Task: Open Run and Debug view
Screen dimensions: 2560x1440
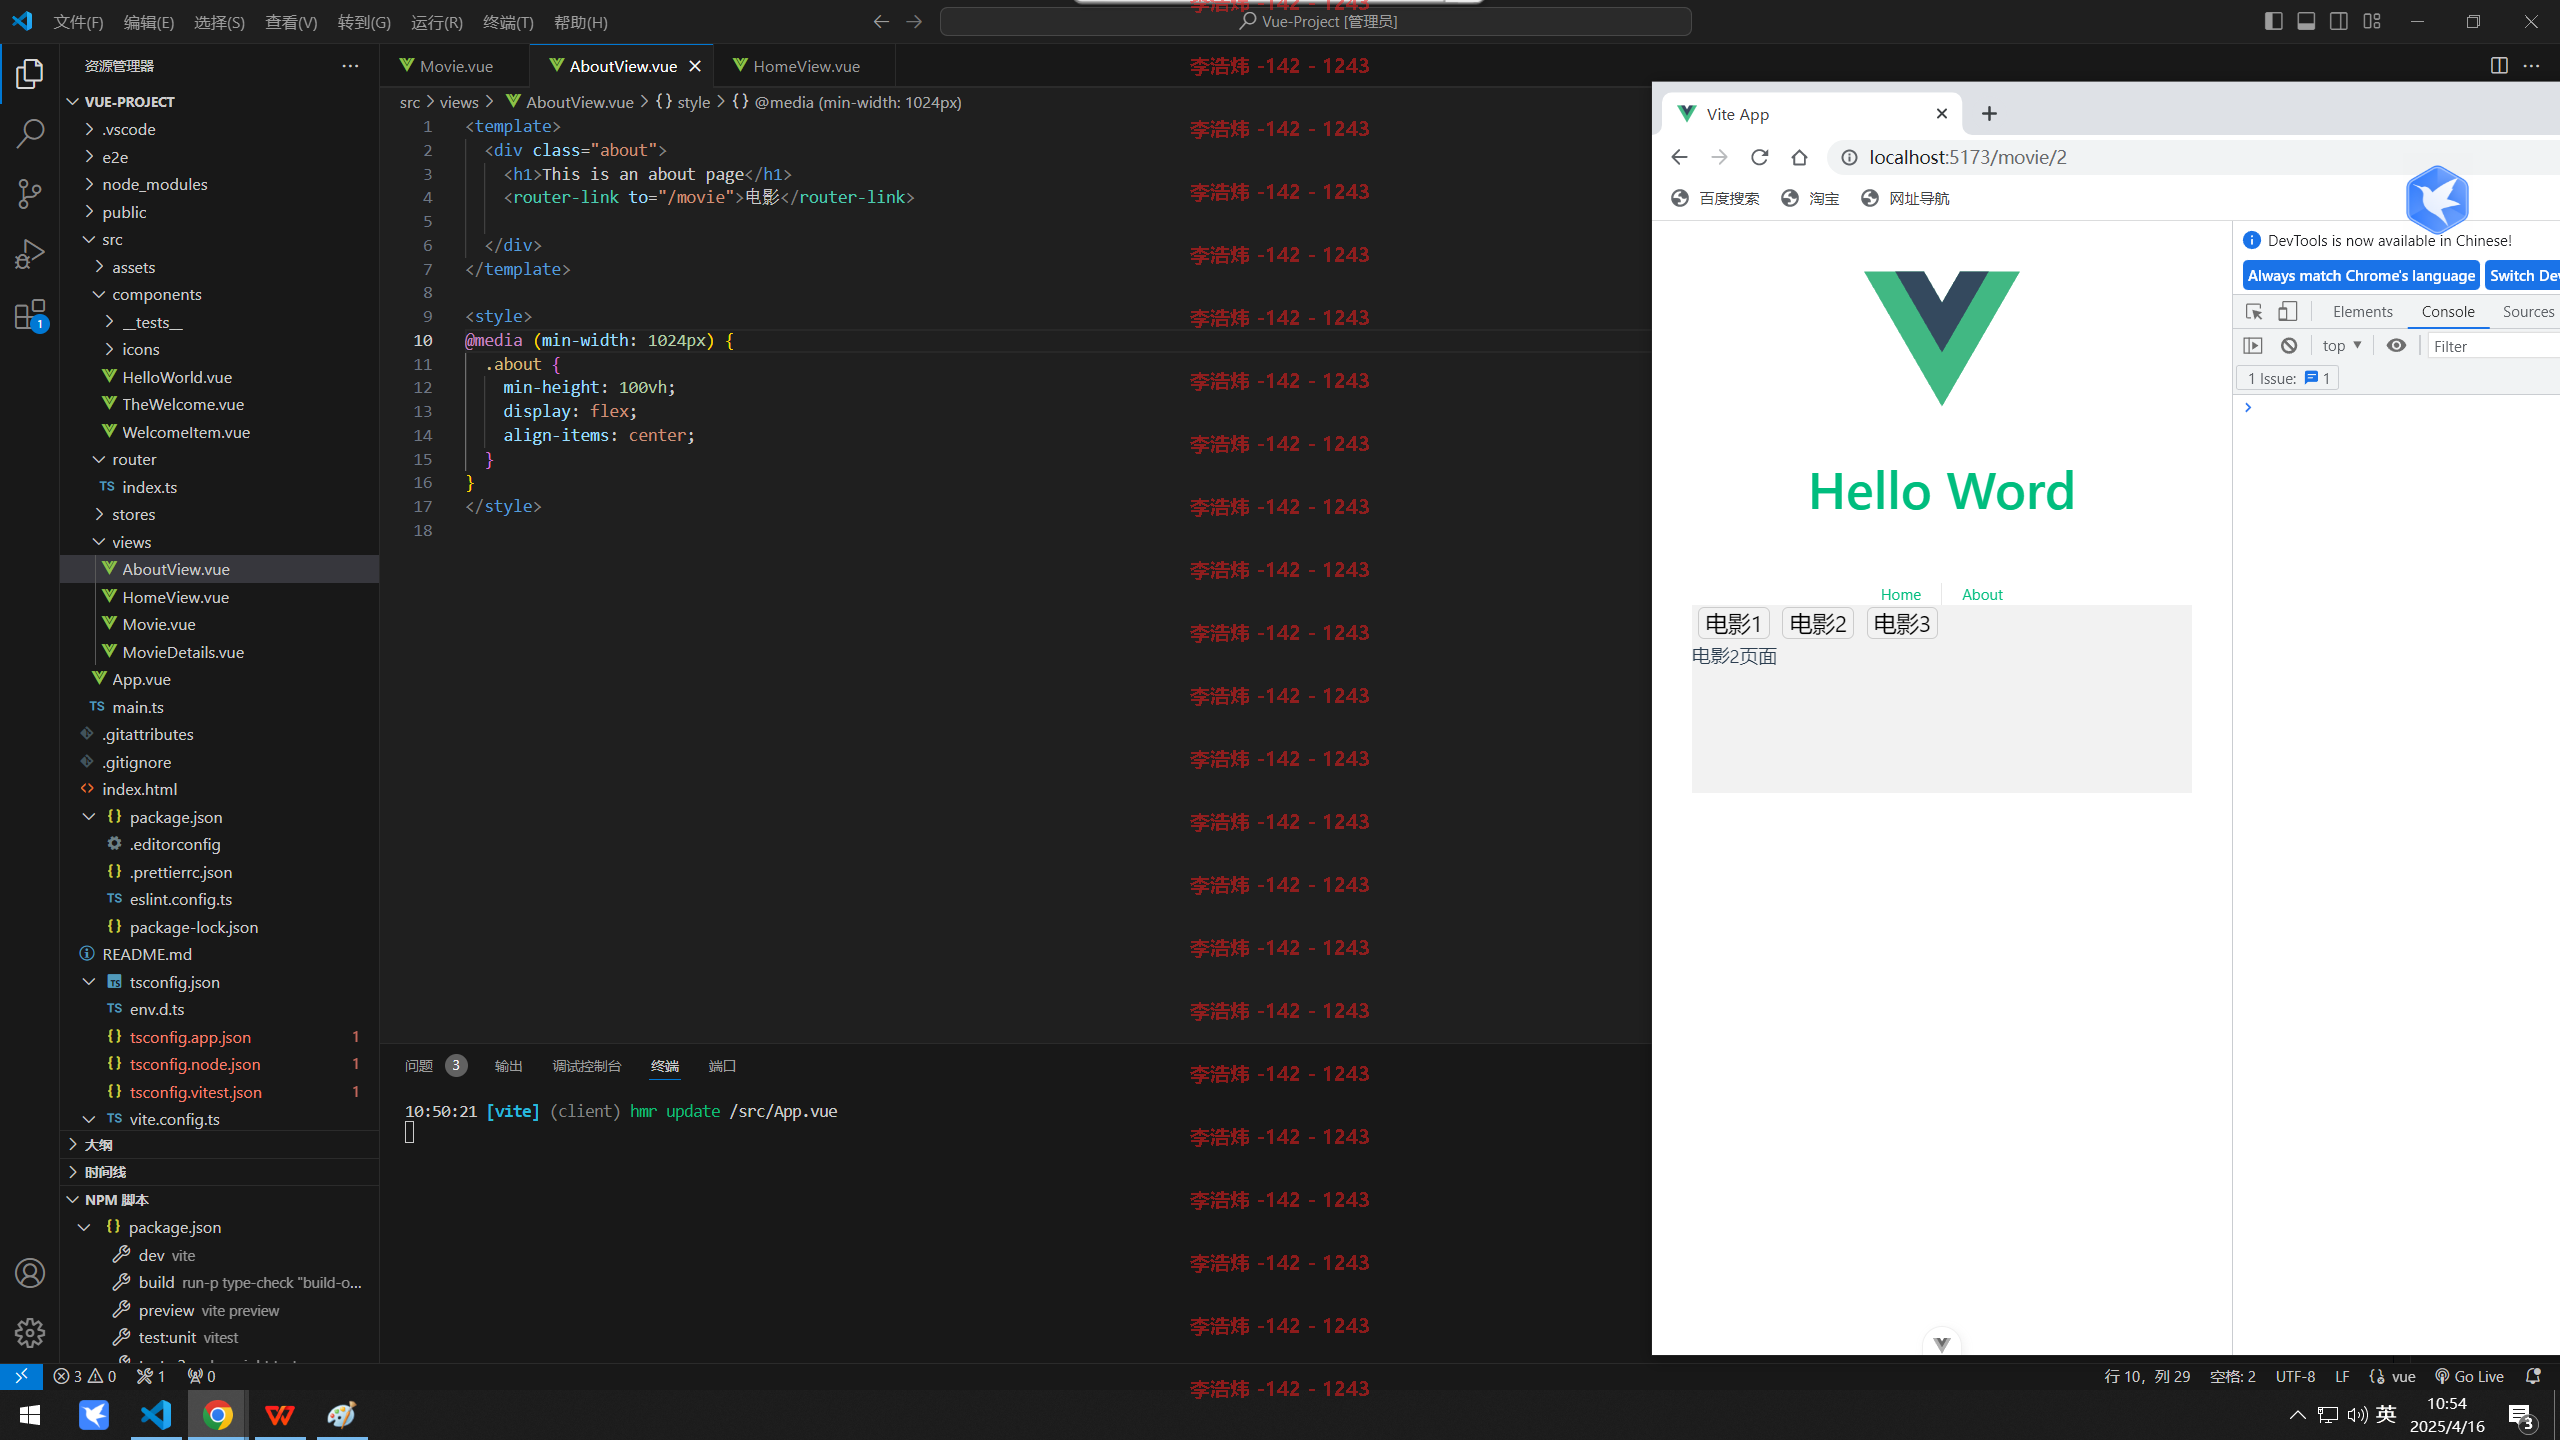Action: 30,254
